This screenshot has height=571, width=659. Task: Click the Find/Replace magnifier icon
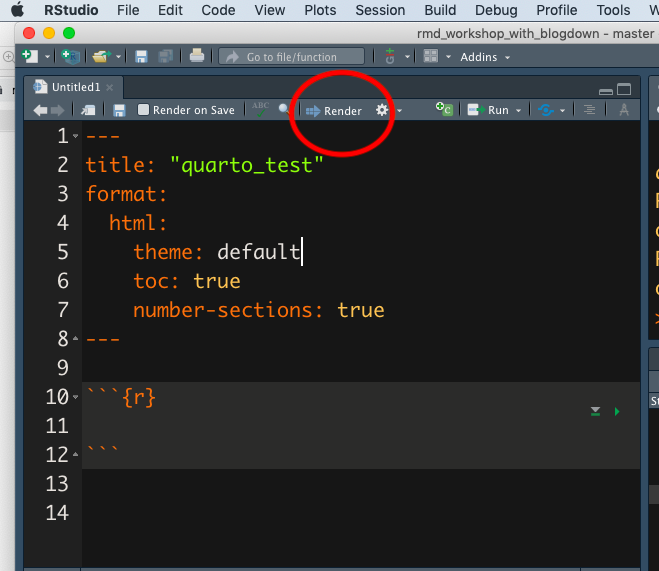coord(284,109)
